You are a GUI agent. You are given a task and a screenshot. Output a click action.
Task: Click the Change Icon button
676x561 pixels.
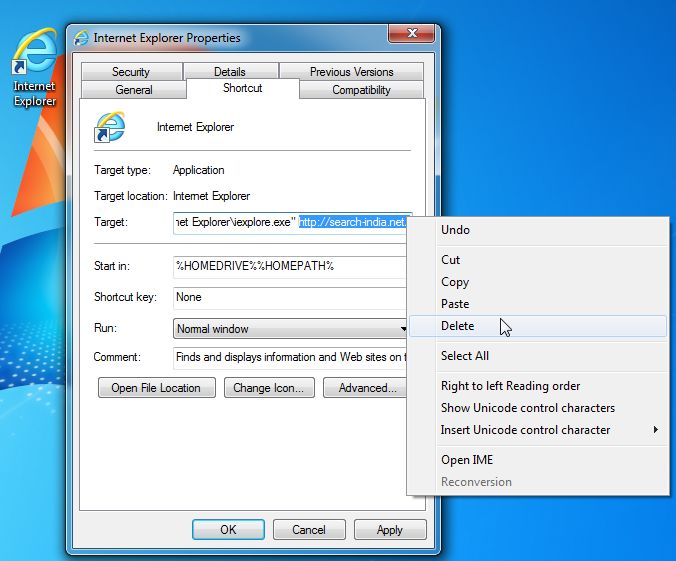[x=269, y=388]
